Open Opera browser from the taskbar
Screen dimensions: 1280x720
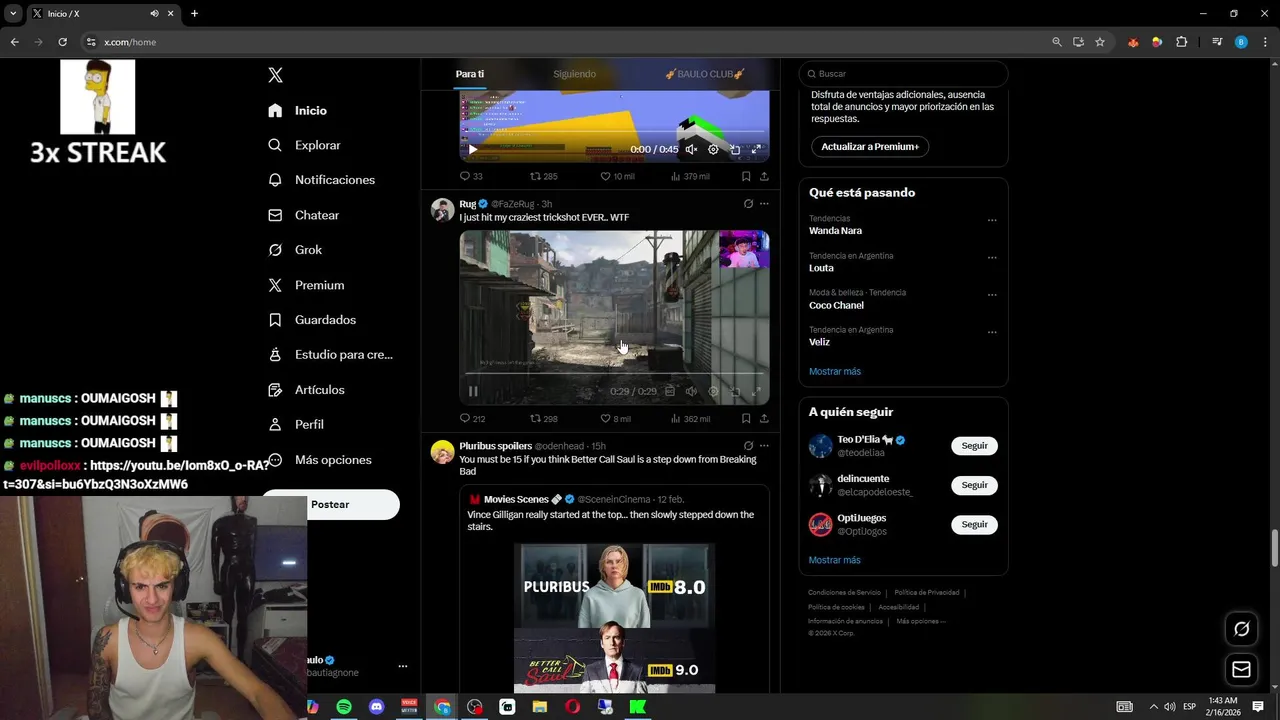(x=572, y=707)
